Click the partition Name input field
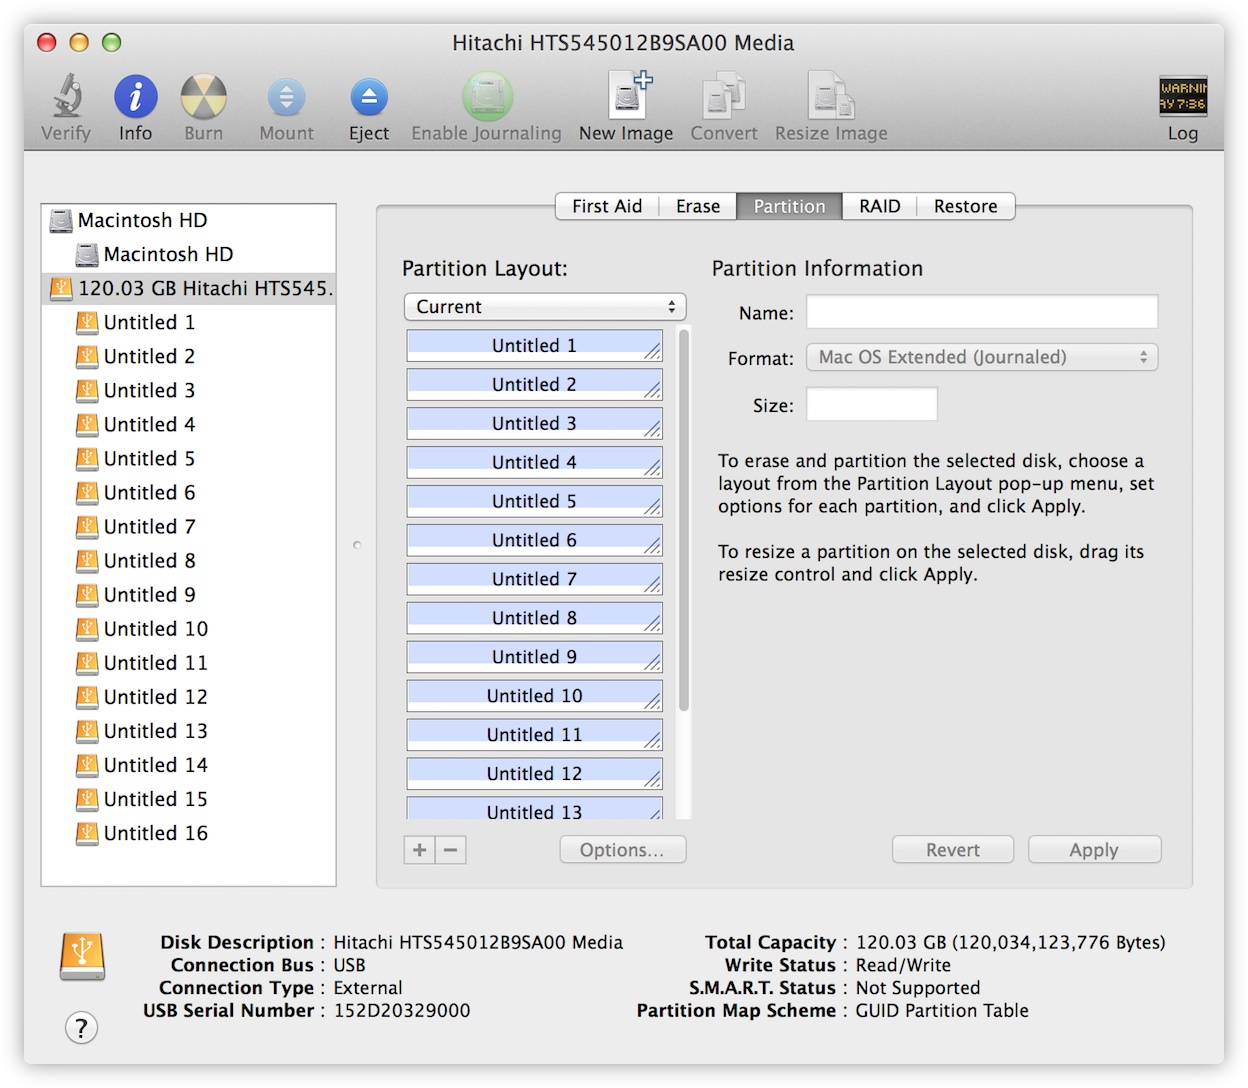The image size is (1248, 1088). tap(982, 312)
